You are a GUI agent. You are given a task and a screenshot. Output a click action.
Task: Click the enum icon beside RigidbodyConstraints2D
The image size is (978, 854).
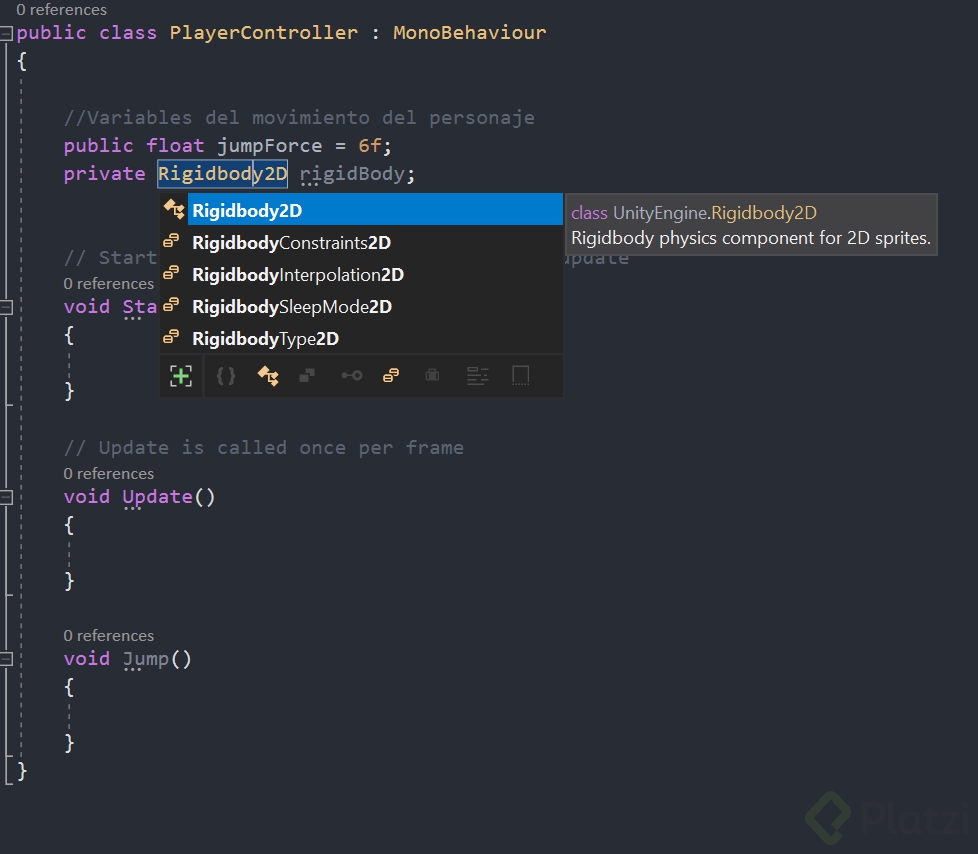[x=171, y=241]
